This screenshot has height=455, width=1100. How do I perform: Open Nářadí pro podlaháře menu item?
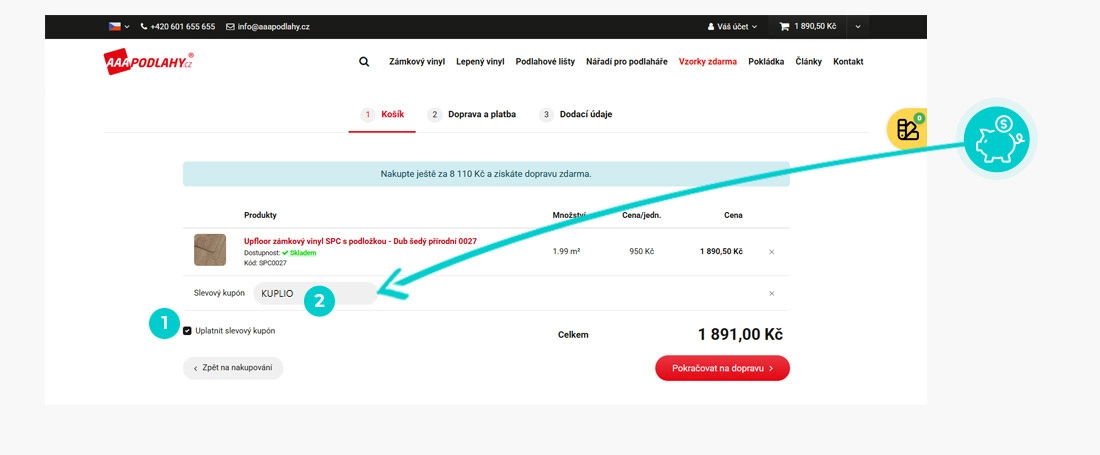(x=626, y=62)
